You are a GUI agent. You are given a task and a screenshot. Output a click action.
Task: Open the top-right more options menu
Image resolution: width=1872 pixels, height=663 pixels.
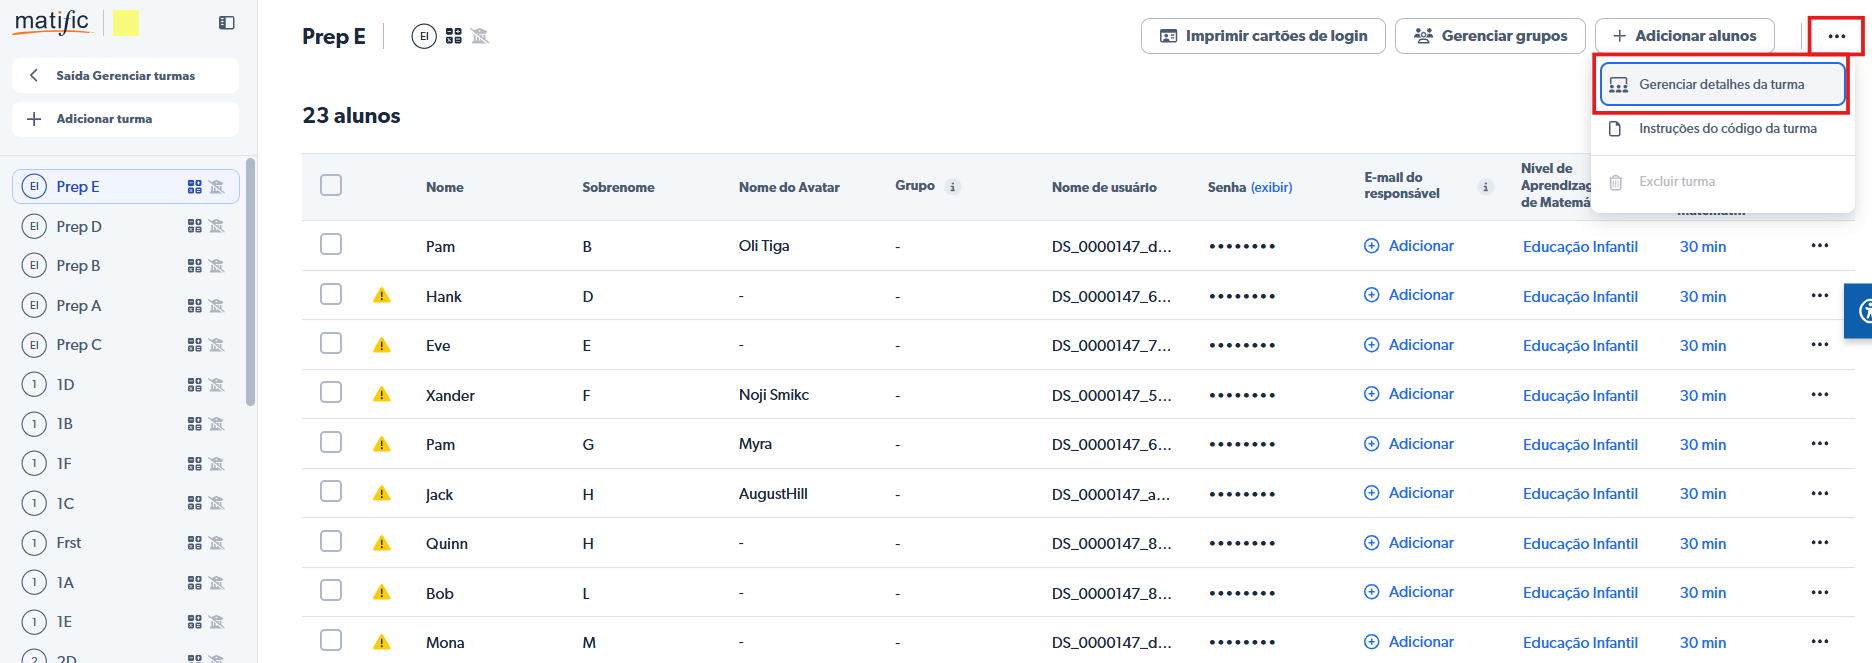pos(1836,36)
